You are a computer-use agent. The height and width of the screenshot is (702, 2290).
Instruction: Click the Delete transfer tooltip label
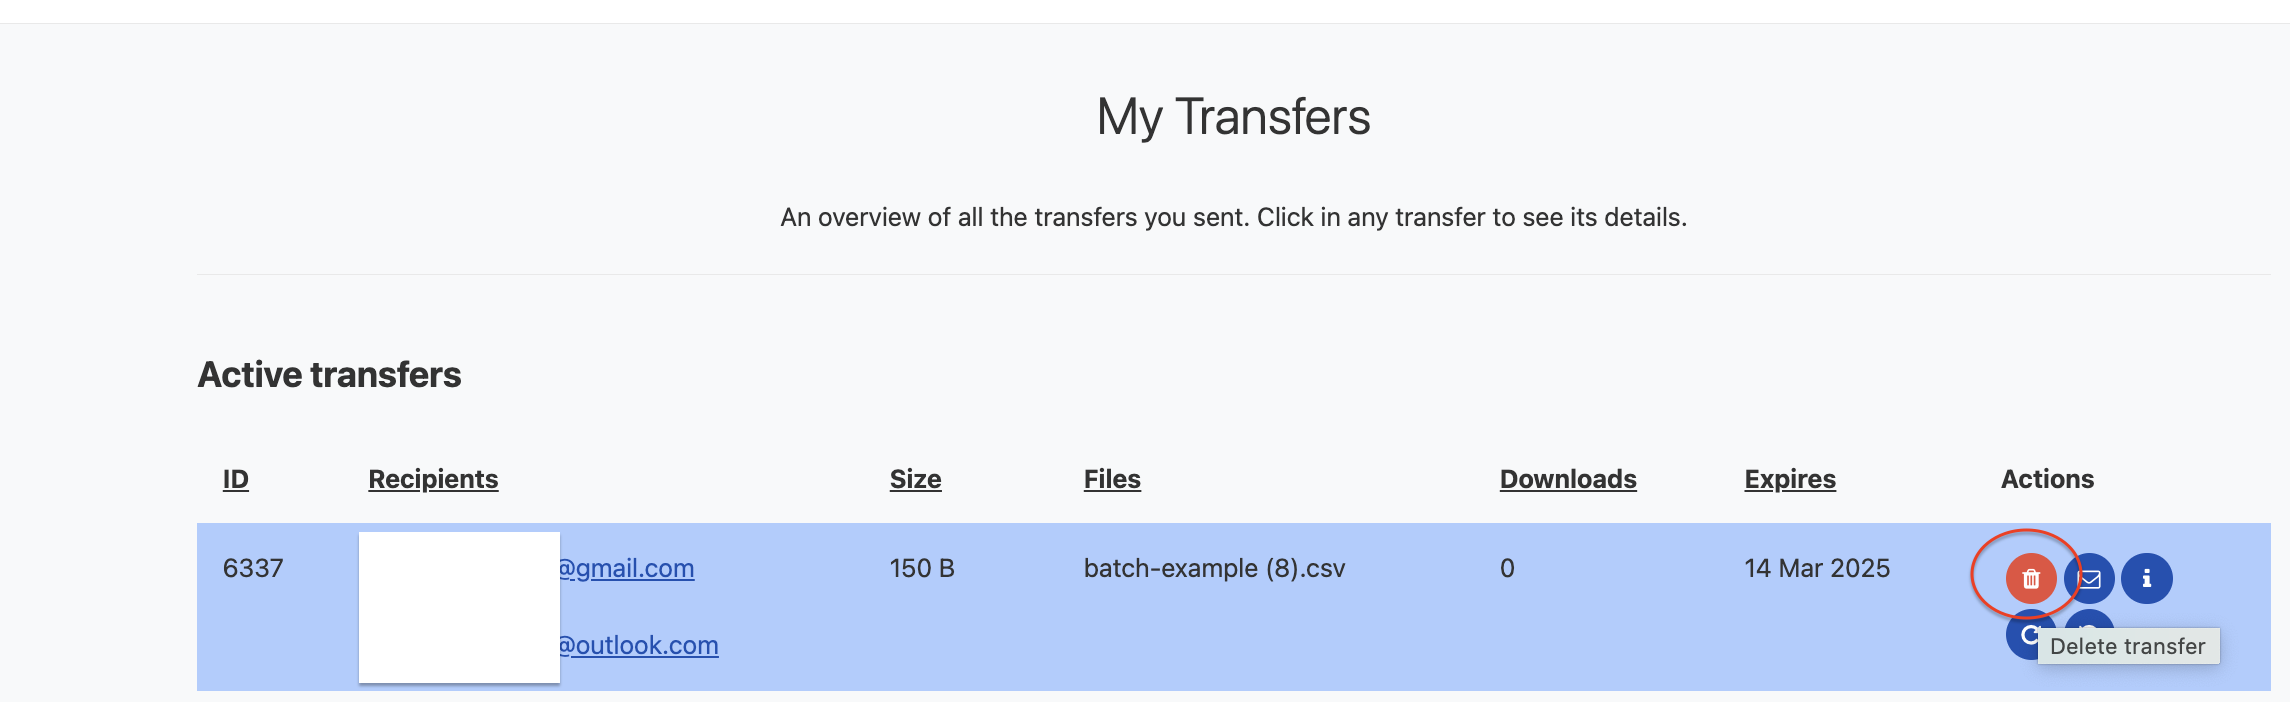click(x=2127, y=646)
